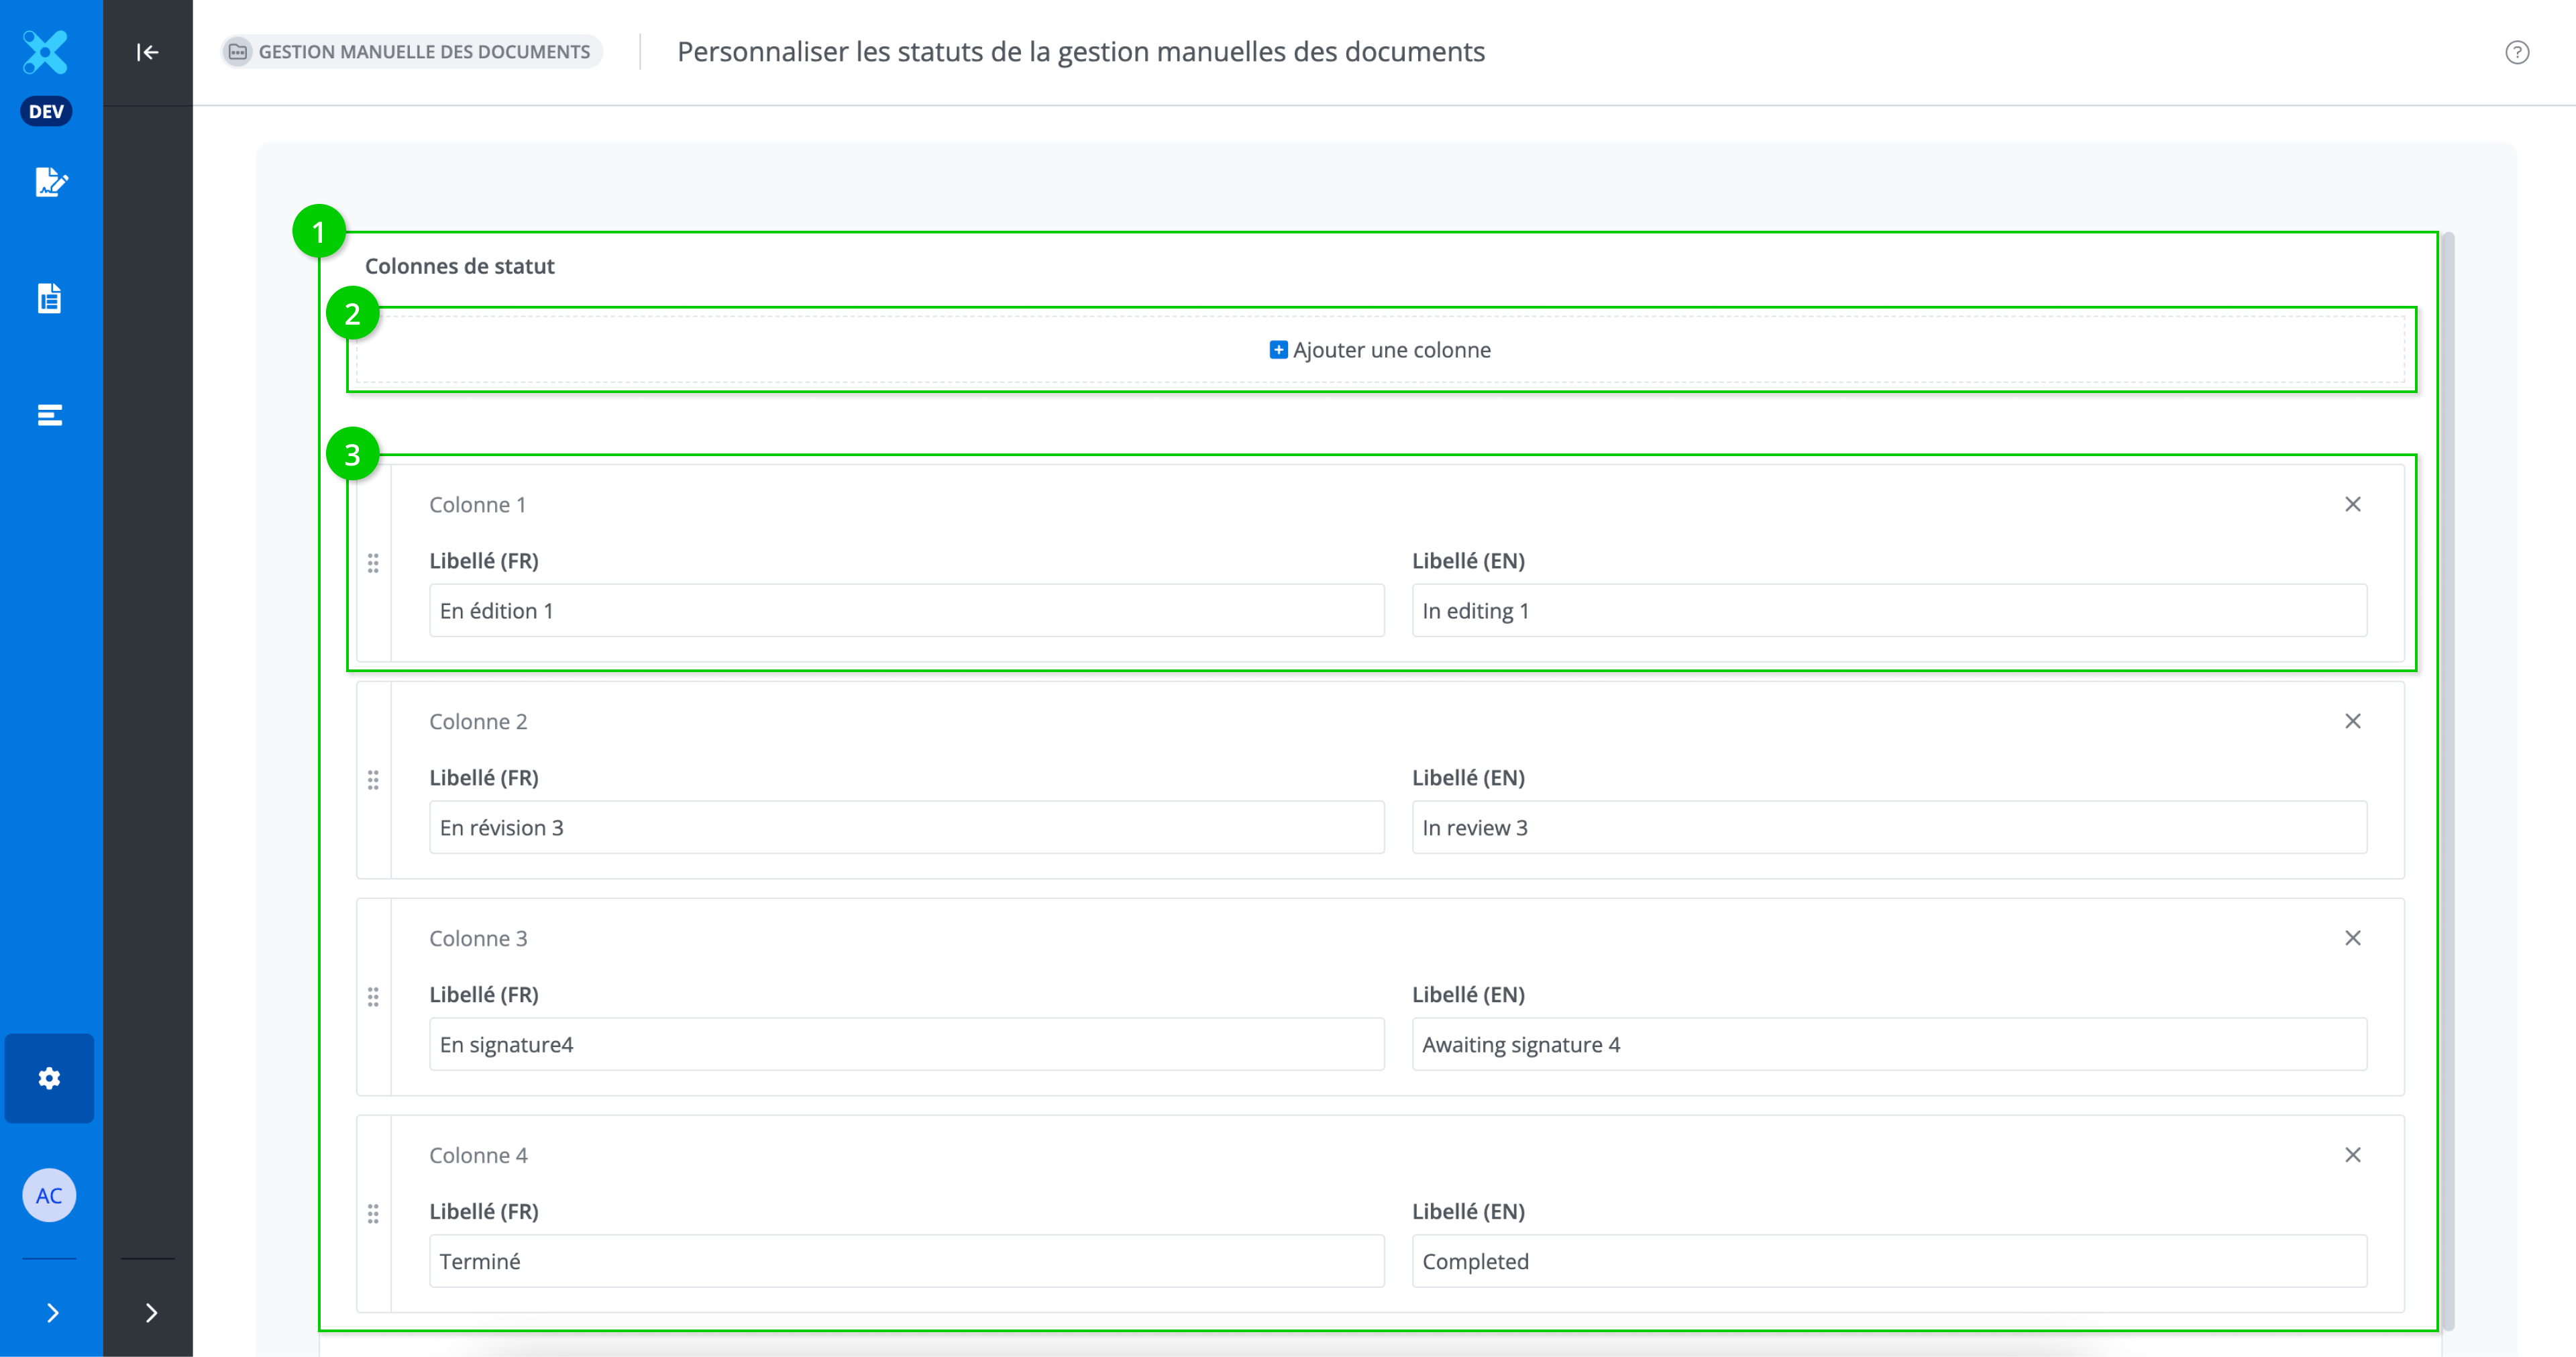Image resolution: width=2576 pixels, height=1357 pixels.
Task: Collapse the secondary panel with arrow icon
Action: click(147, 52)
